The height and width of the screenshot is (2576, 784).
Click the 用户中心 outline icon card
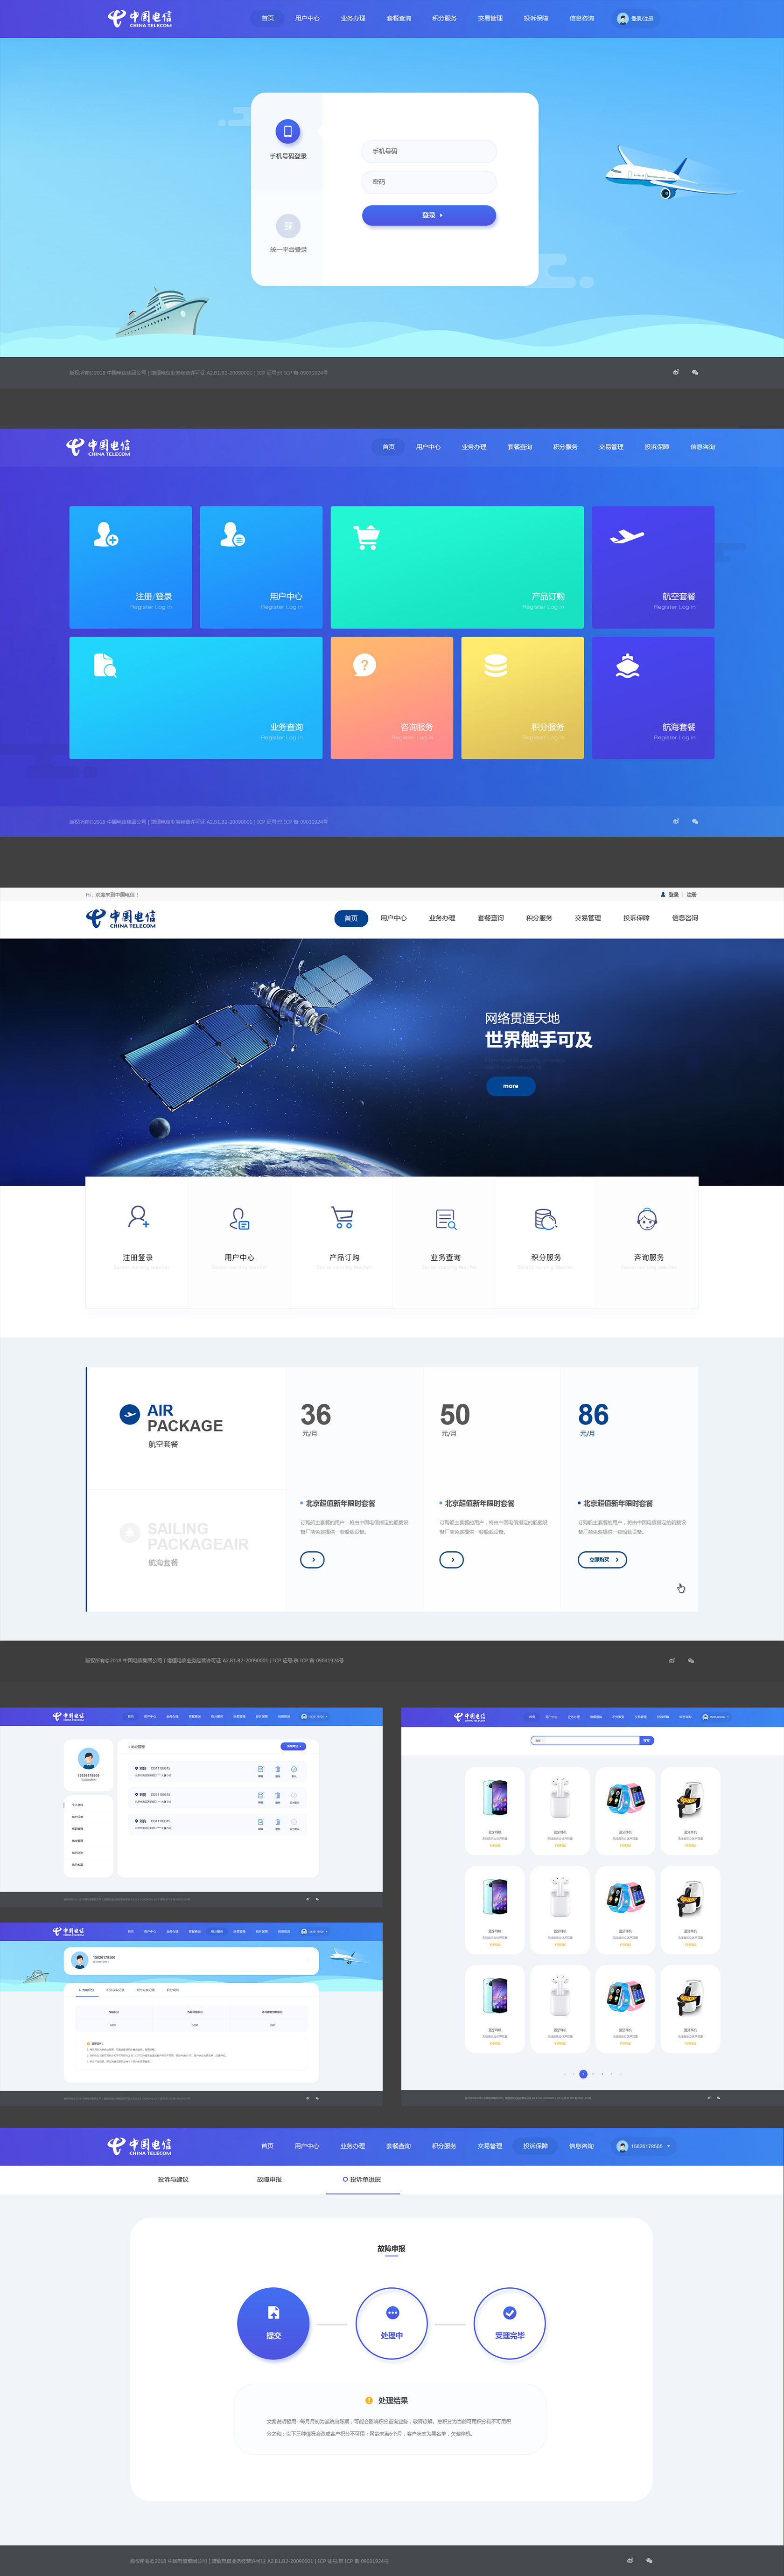click(x=239, y=1242)
